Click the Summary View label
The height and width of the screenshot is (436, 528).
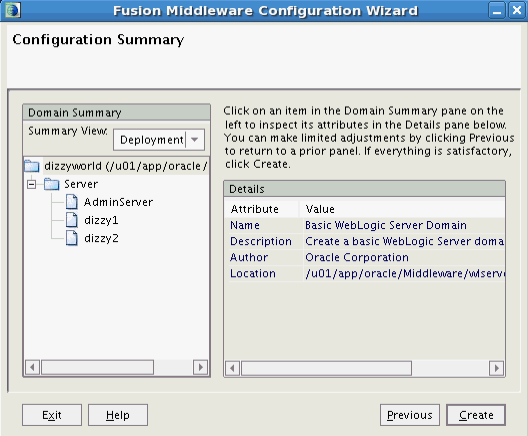tap(68, 131)
